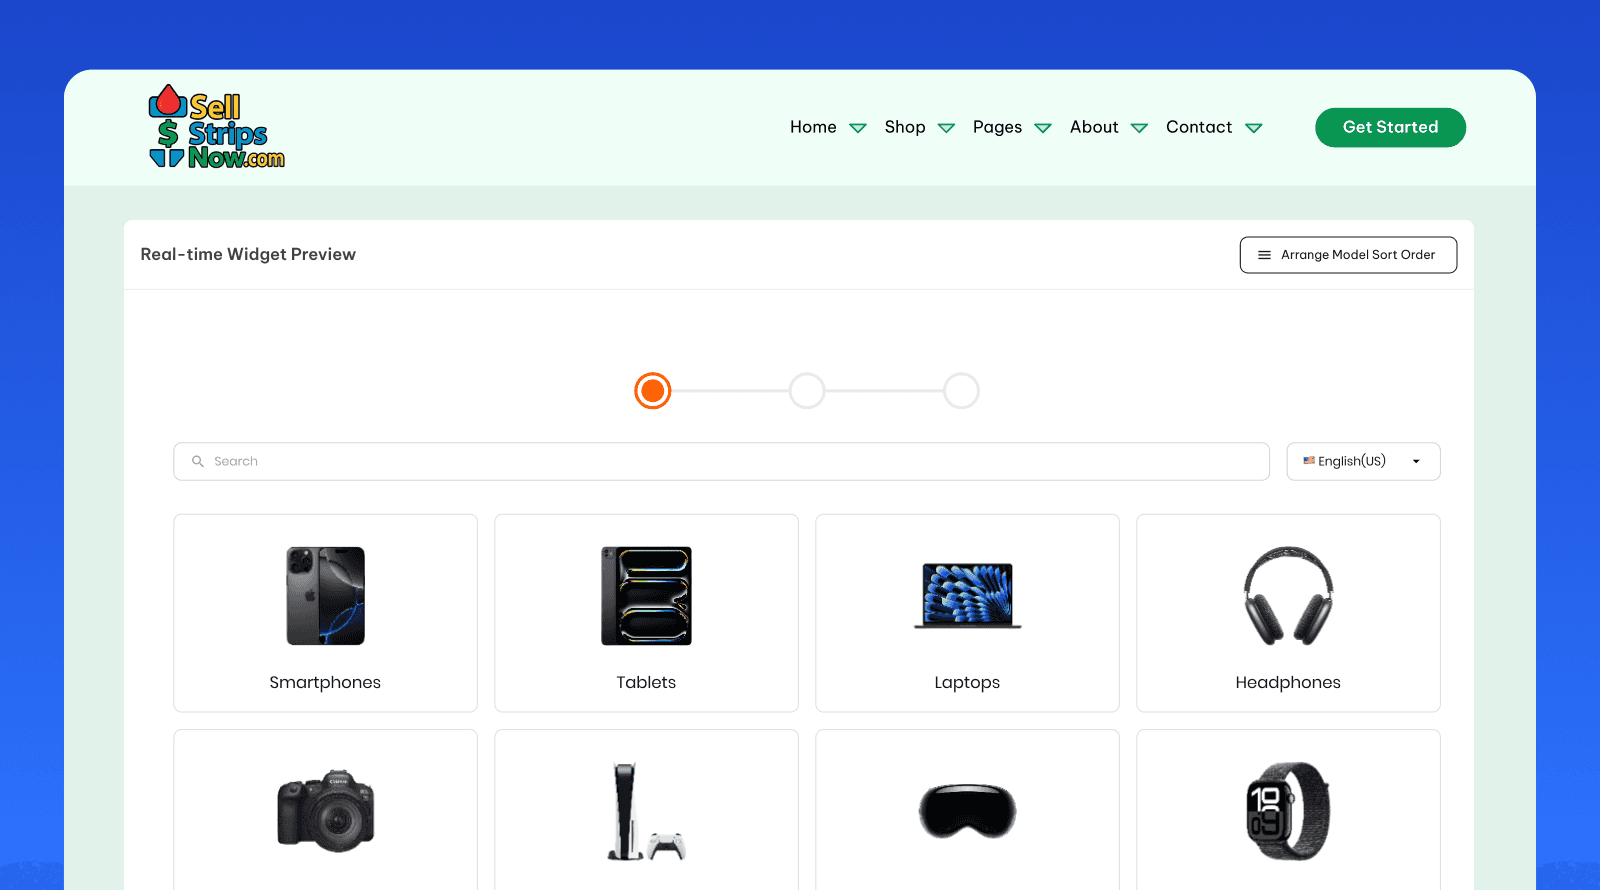Expand the Shop dropdown arrow

946,128
